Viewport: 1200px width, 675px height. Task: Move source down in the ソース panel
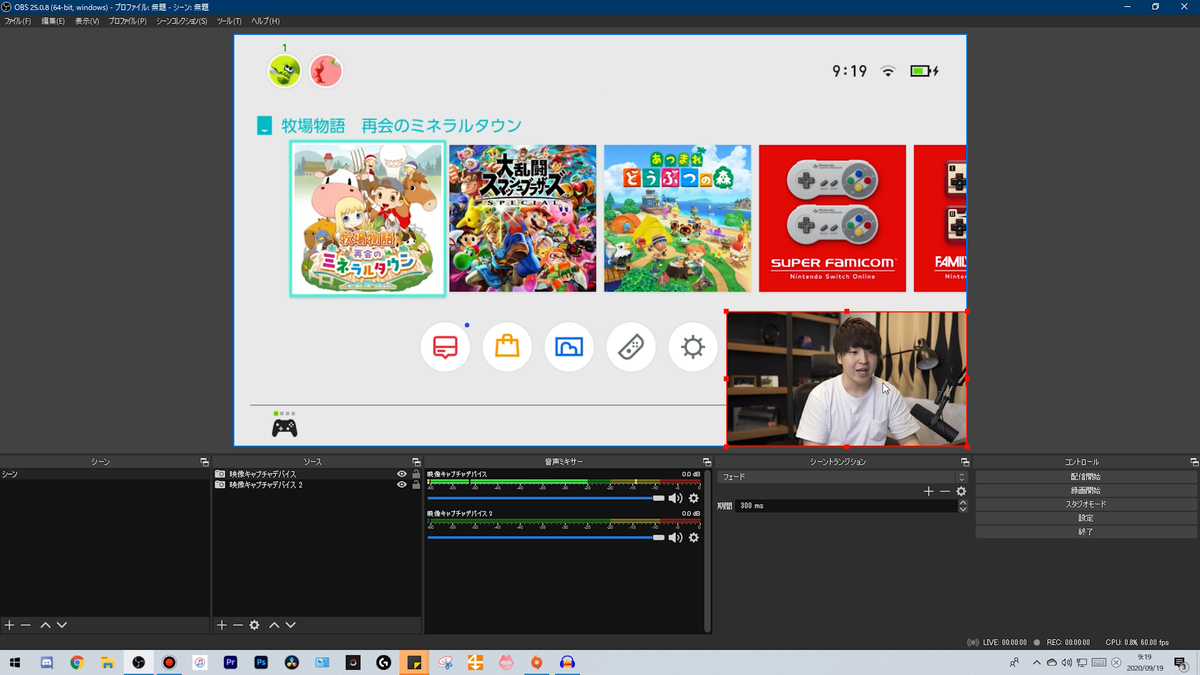pos(291,625)
